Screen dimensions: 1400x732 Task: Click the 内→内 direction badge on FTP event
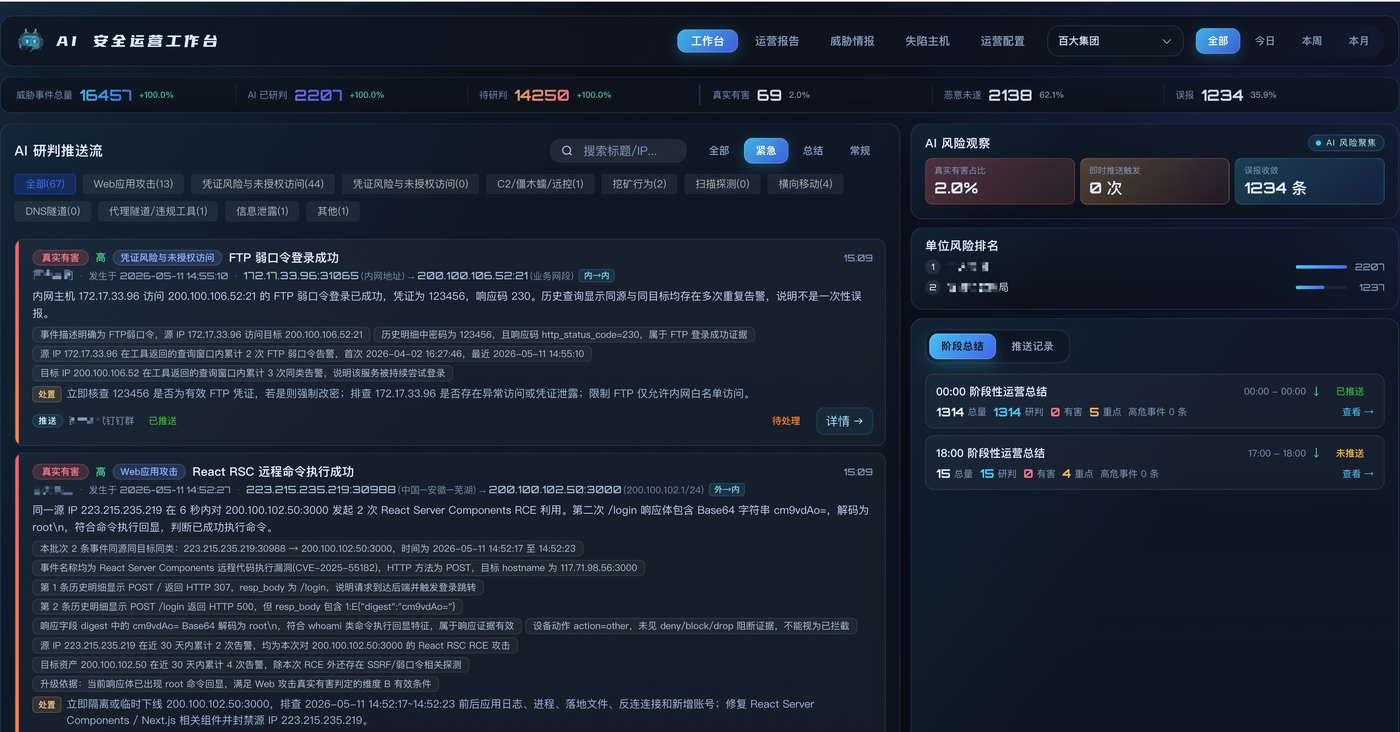pyautogui.click(x=597, y=276)
